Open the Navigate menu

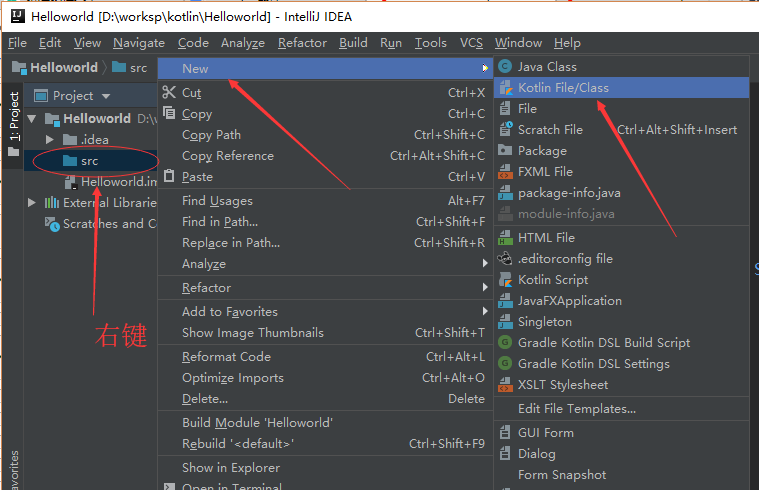[x=139, y=43]
